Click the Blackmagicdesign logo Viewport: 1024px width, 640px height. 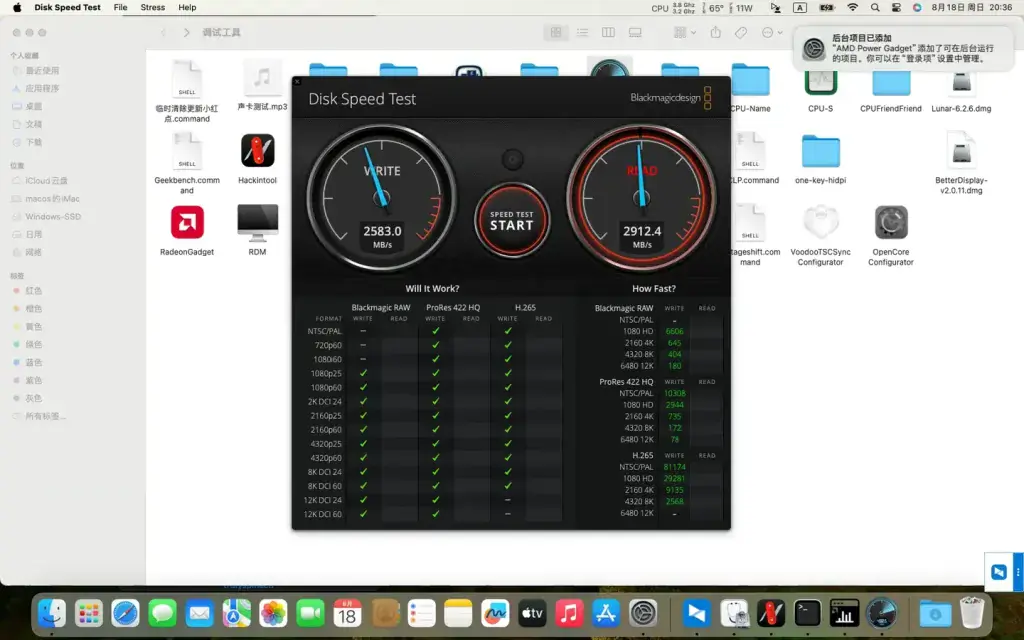pyautogui.click(x=671, y=98)
